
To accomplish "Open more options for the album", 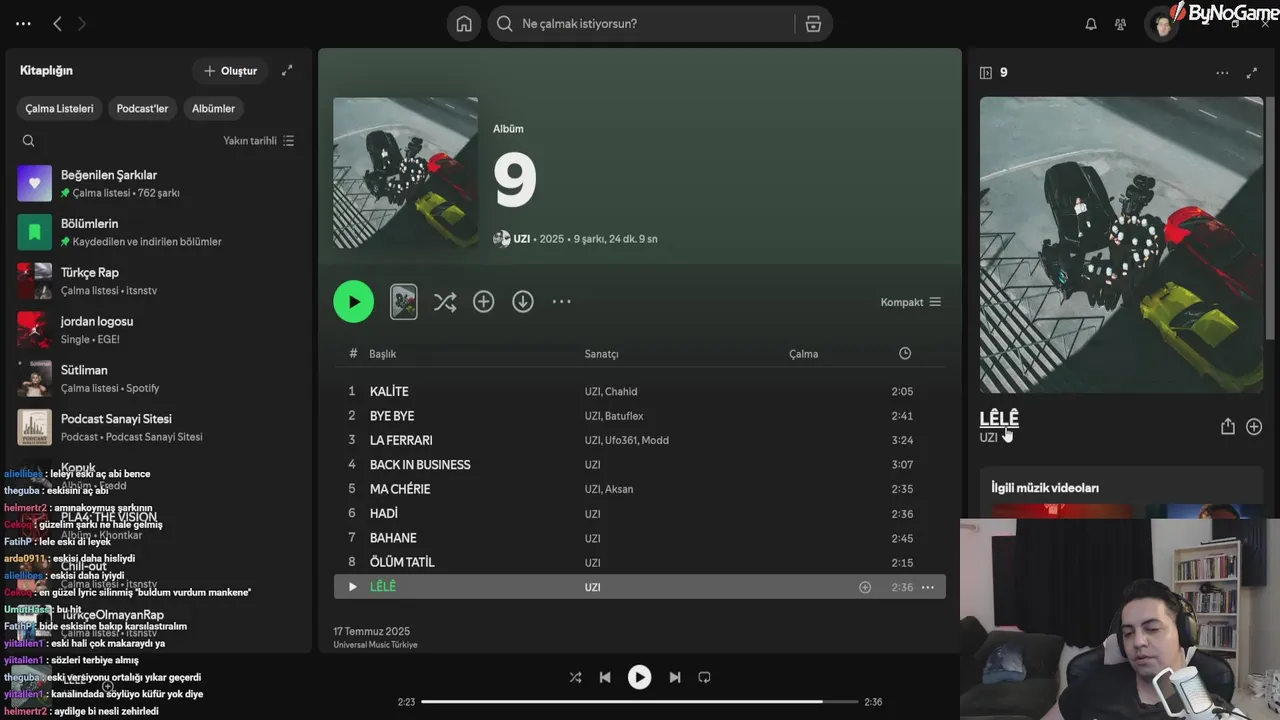I will (562, 302).
